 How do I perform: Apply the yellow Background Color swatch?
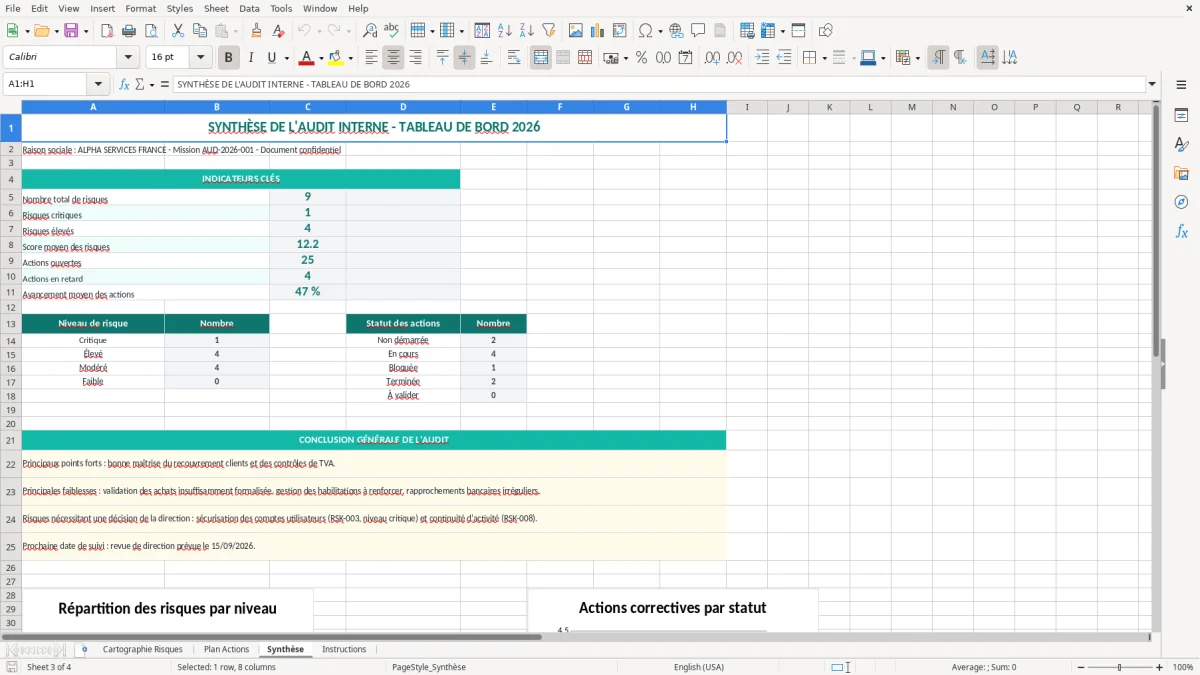[336, 58]
